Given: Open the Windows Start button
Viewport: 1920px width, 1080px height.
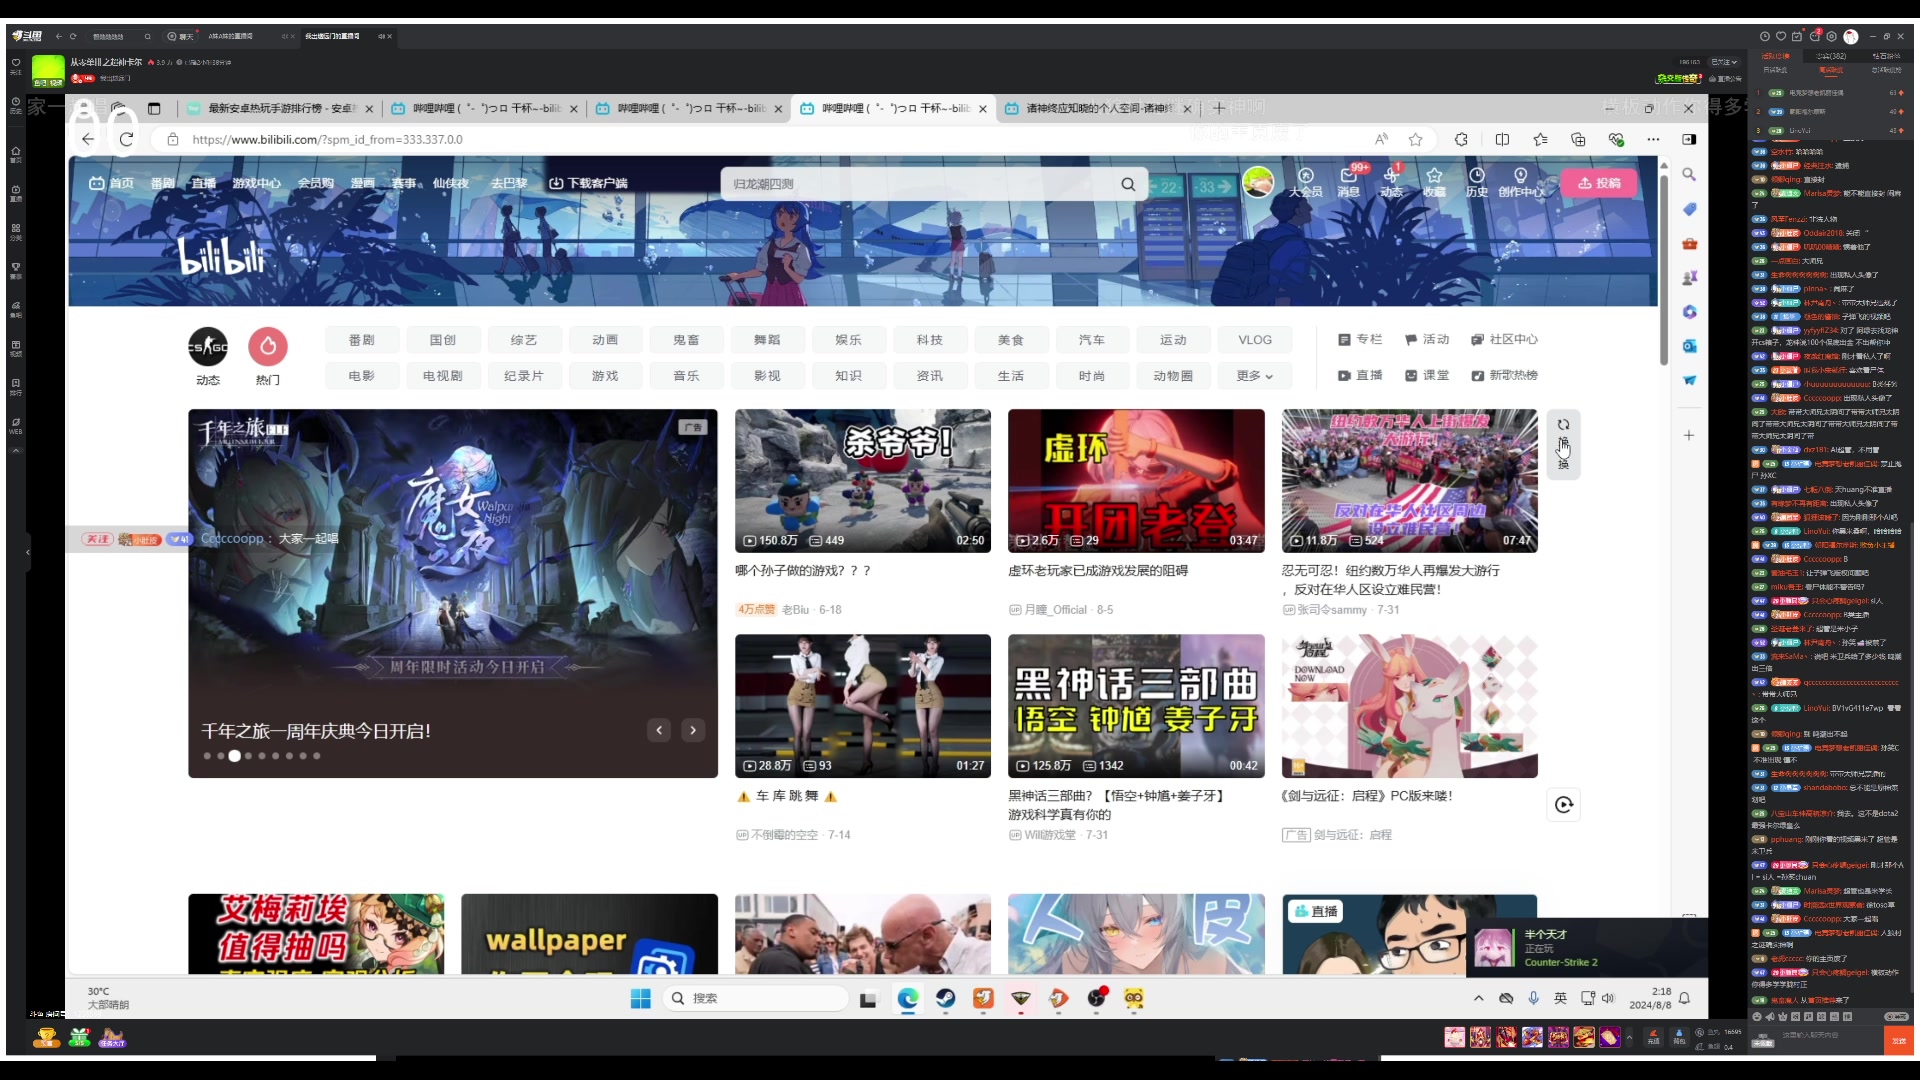Looking at the screenshot, I should pyautogui.click(x=641, y=998).
